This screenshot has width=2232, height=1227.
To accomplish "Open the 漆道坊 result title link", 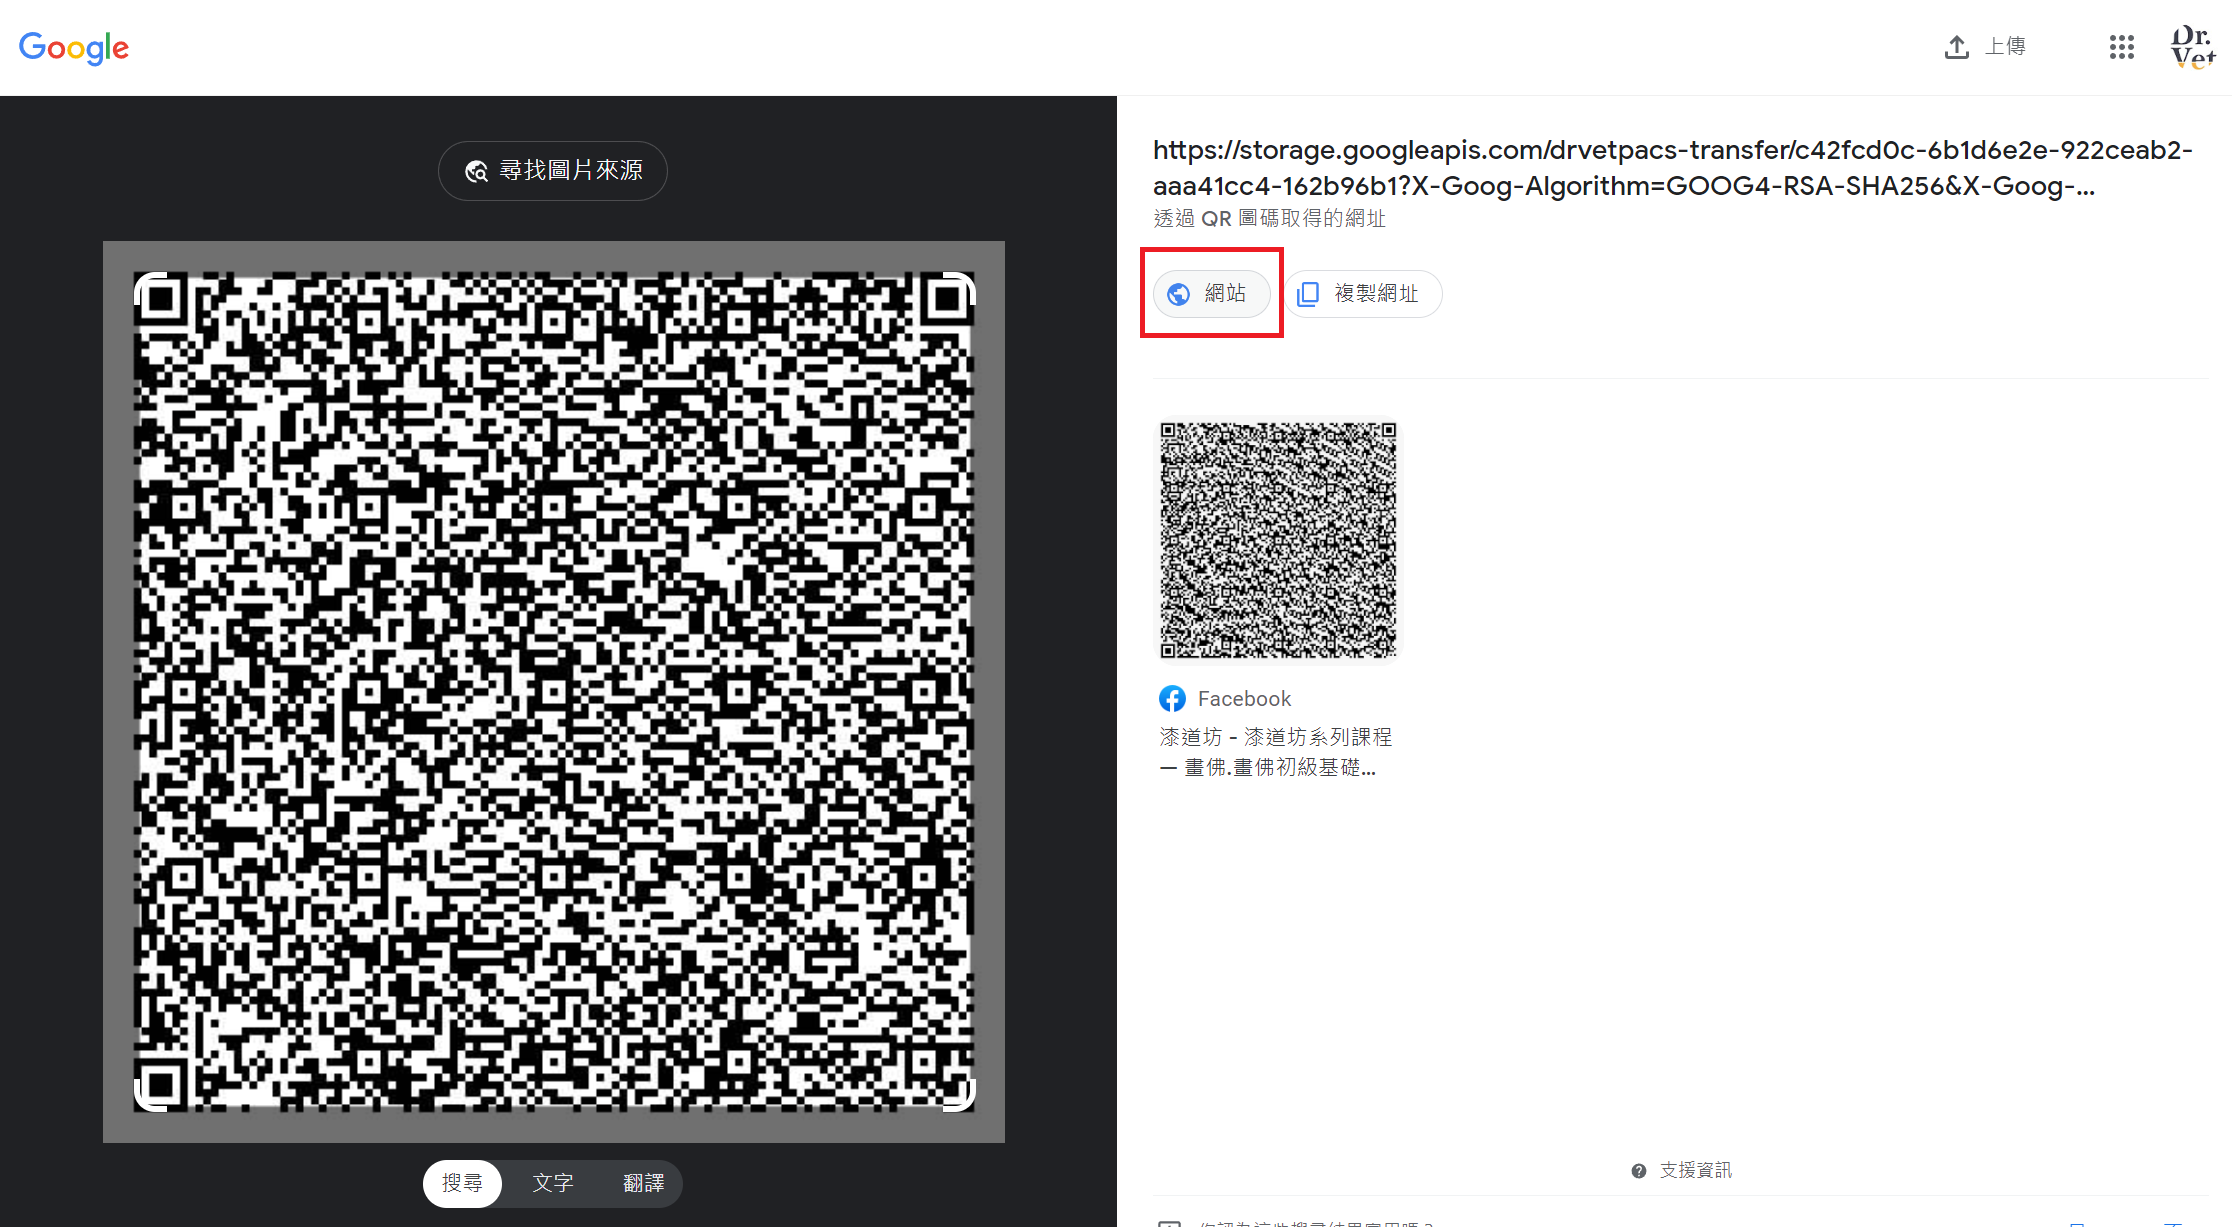I will coord(1276,752).
